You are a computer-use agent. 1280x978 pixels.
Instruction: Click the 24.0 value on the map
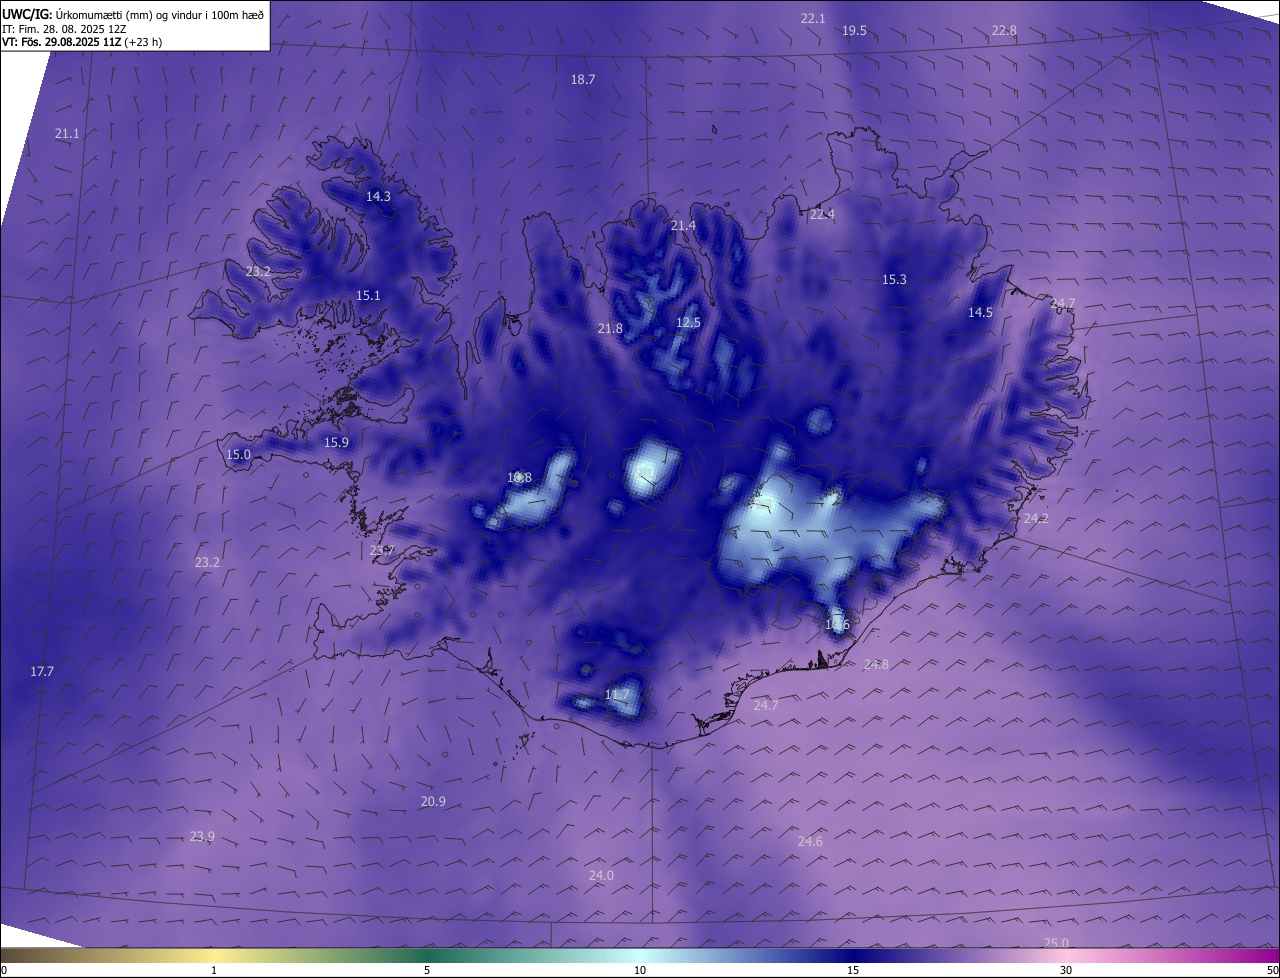coord(601,876)
